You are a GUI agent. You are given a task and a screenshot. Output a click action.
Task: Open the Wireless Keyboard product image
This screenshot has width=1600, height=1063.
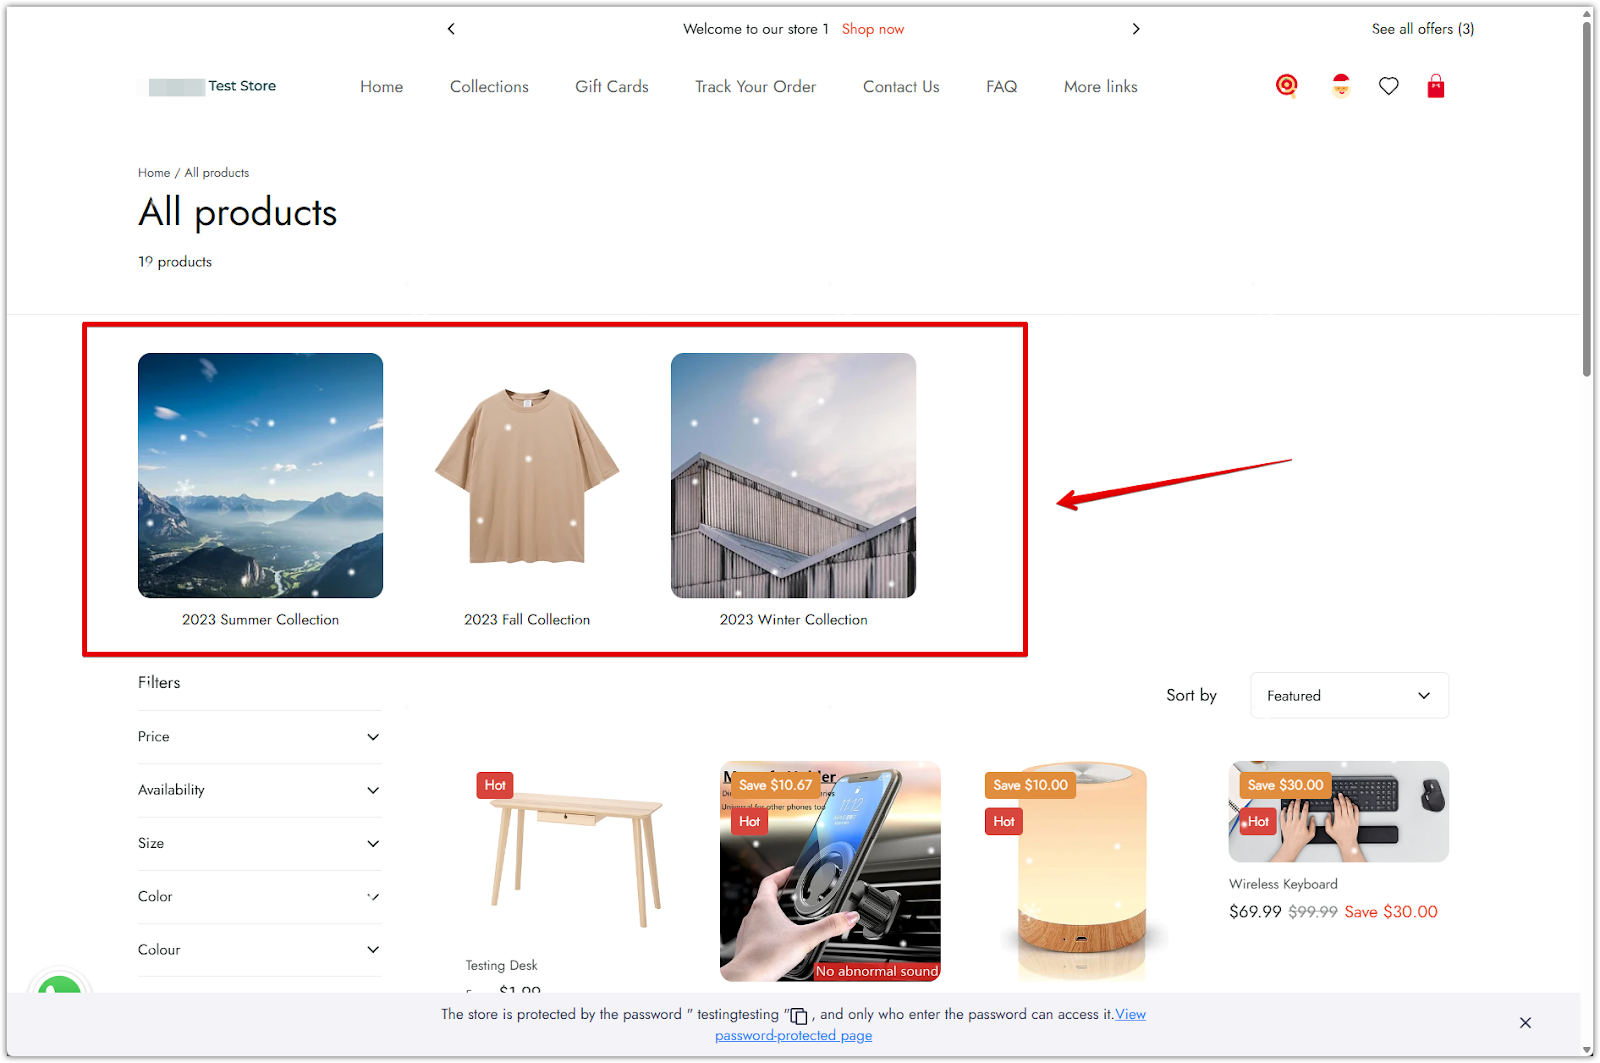point(1338,812)
